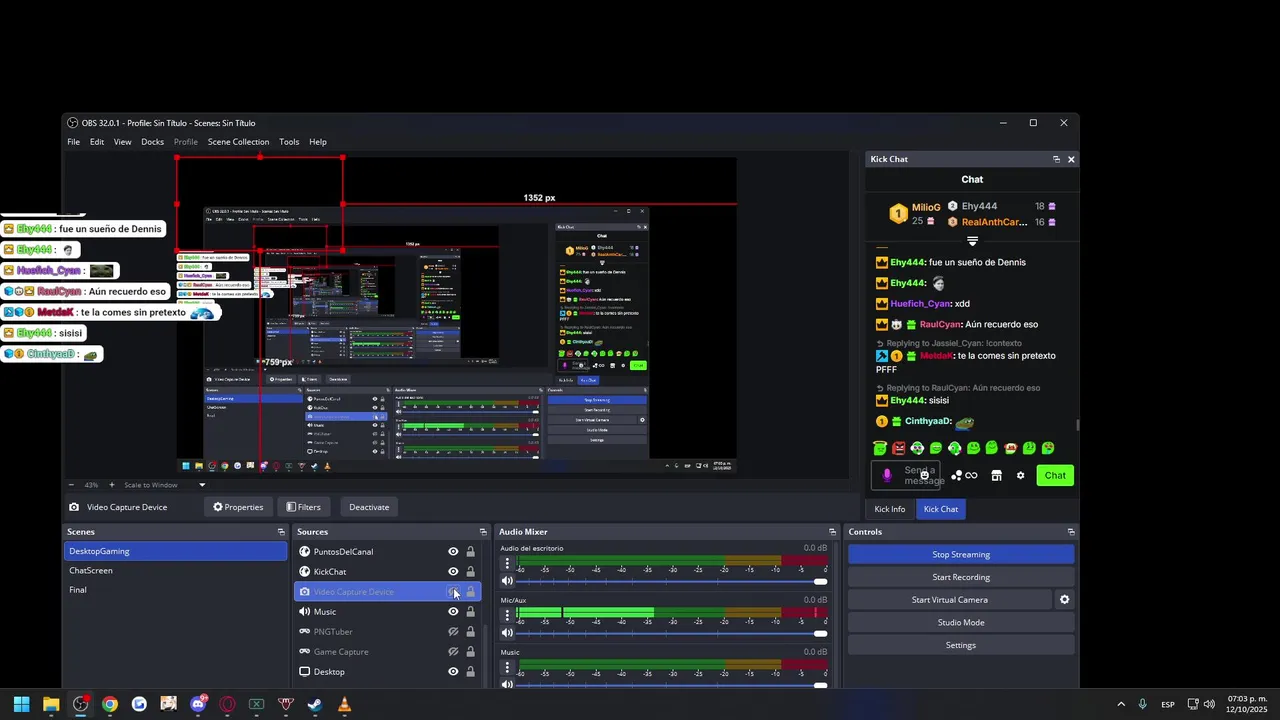Toggle lock on Music source
Screen dimensions: 1280x720
coord(470,612)
